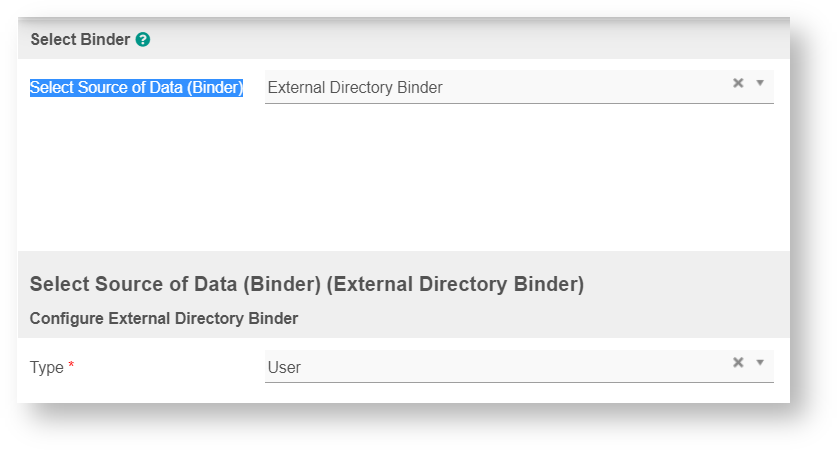This screenshot has height=451, width=838.
Task: Click the "External Directory Binder" text in the first field
Action: pyautogui.click(x=355, y=88)
